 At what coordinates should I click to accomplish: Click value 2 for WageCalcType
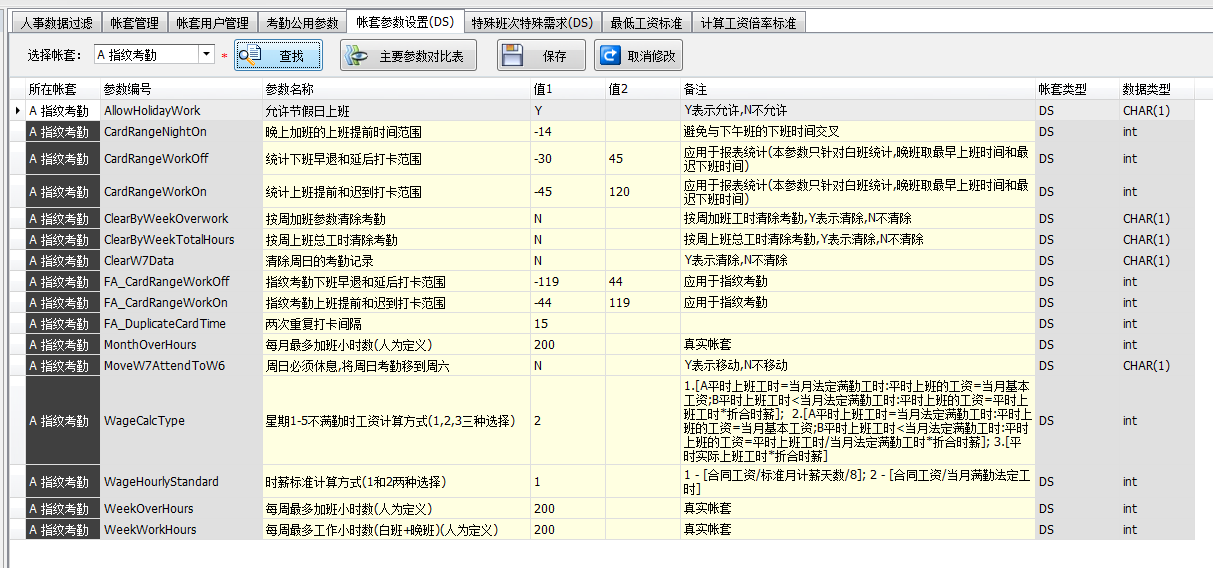coord(567,420)
